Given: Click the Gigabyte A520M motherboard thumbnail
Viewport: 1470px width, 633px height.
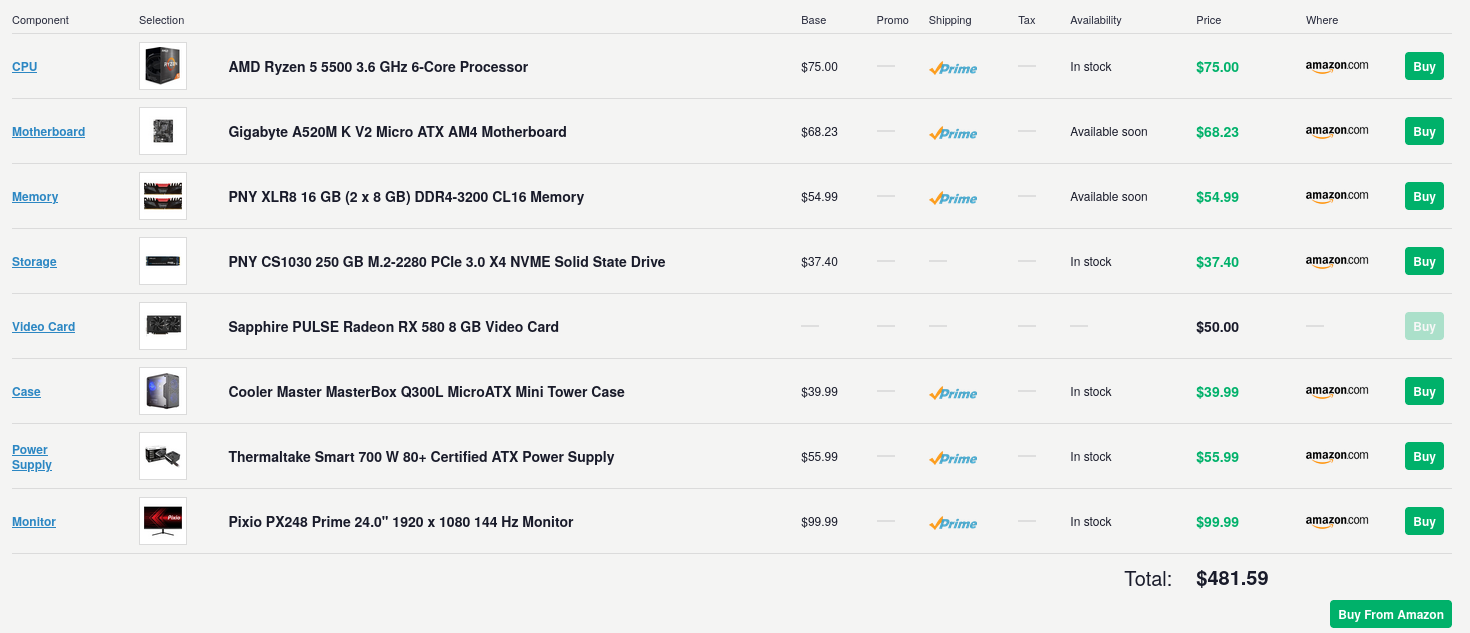Looking at the screenshot, I should [x=163, y=131].
